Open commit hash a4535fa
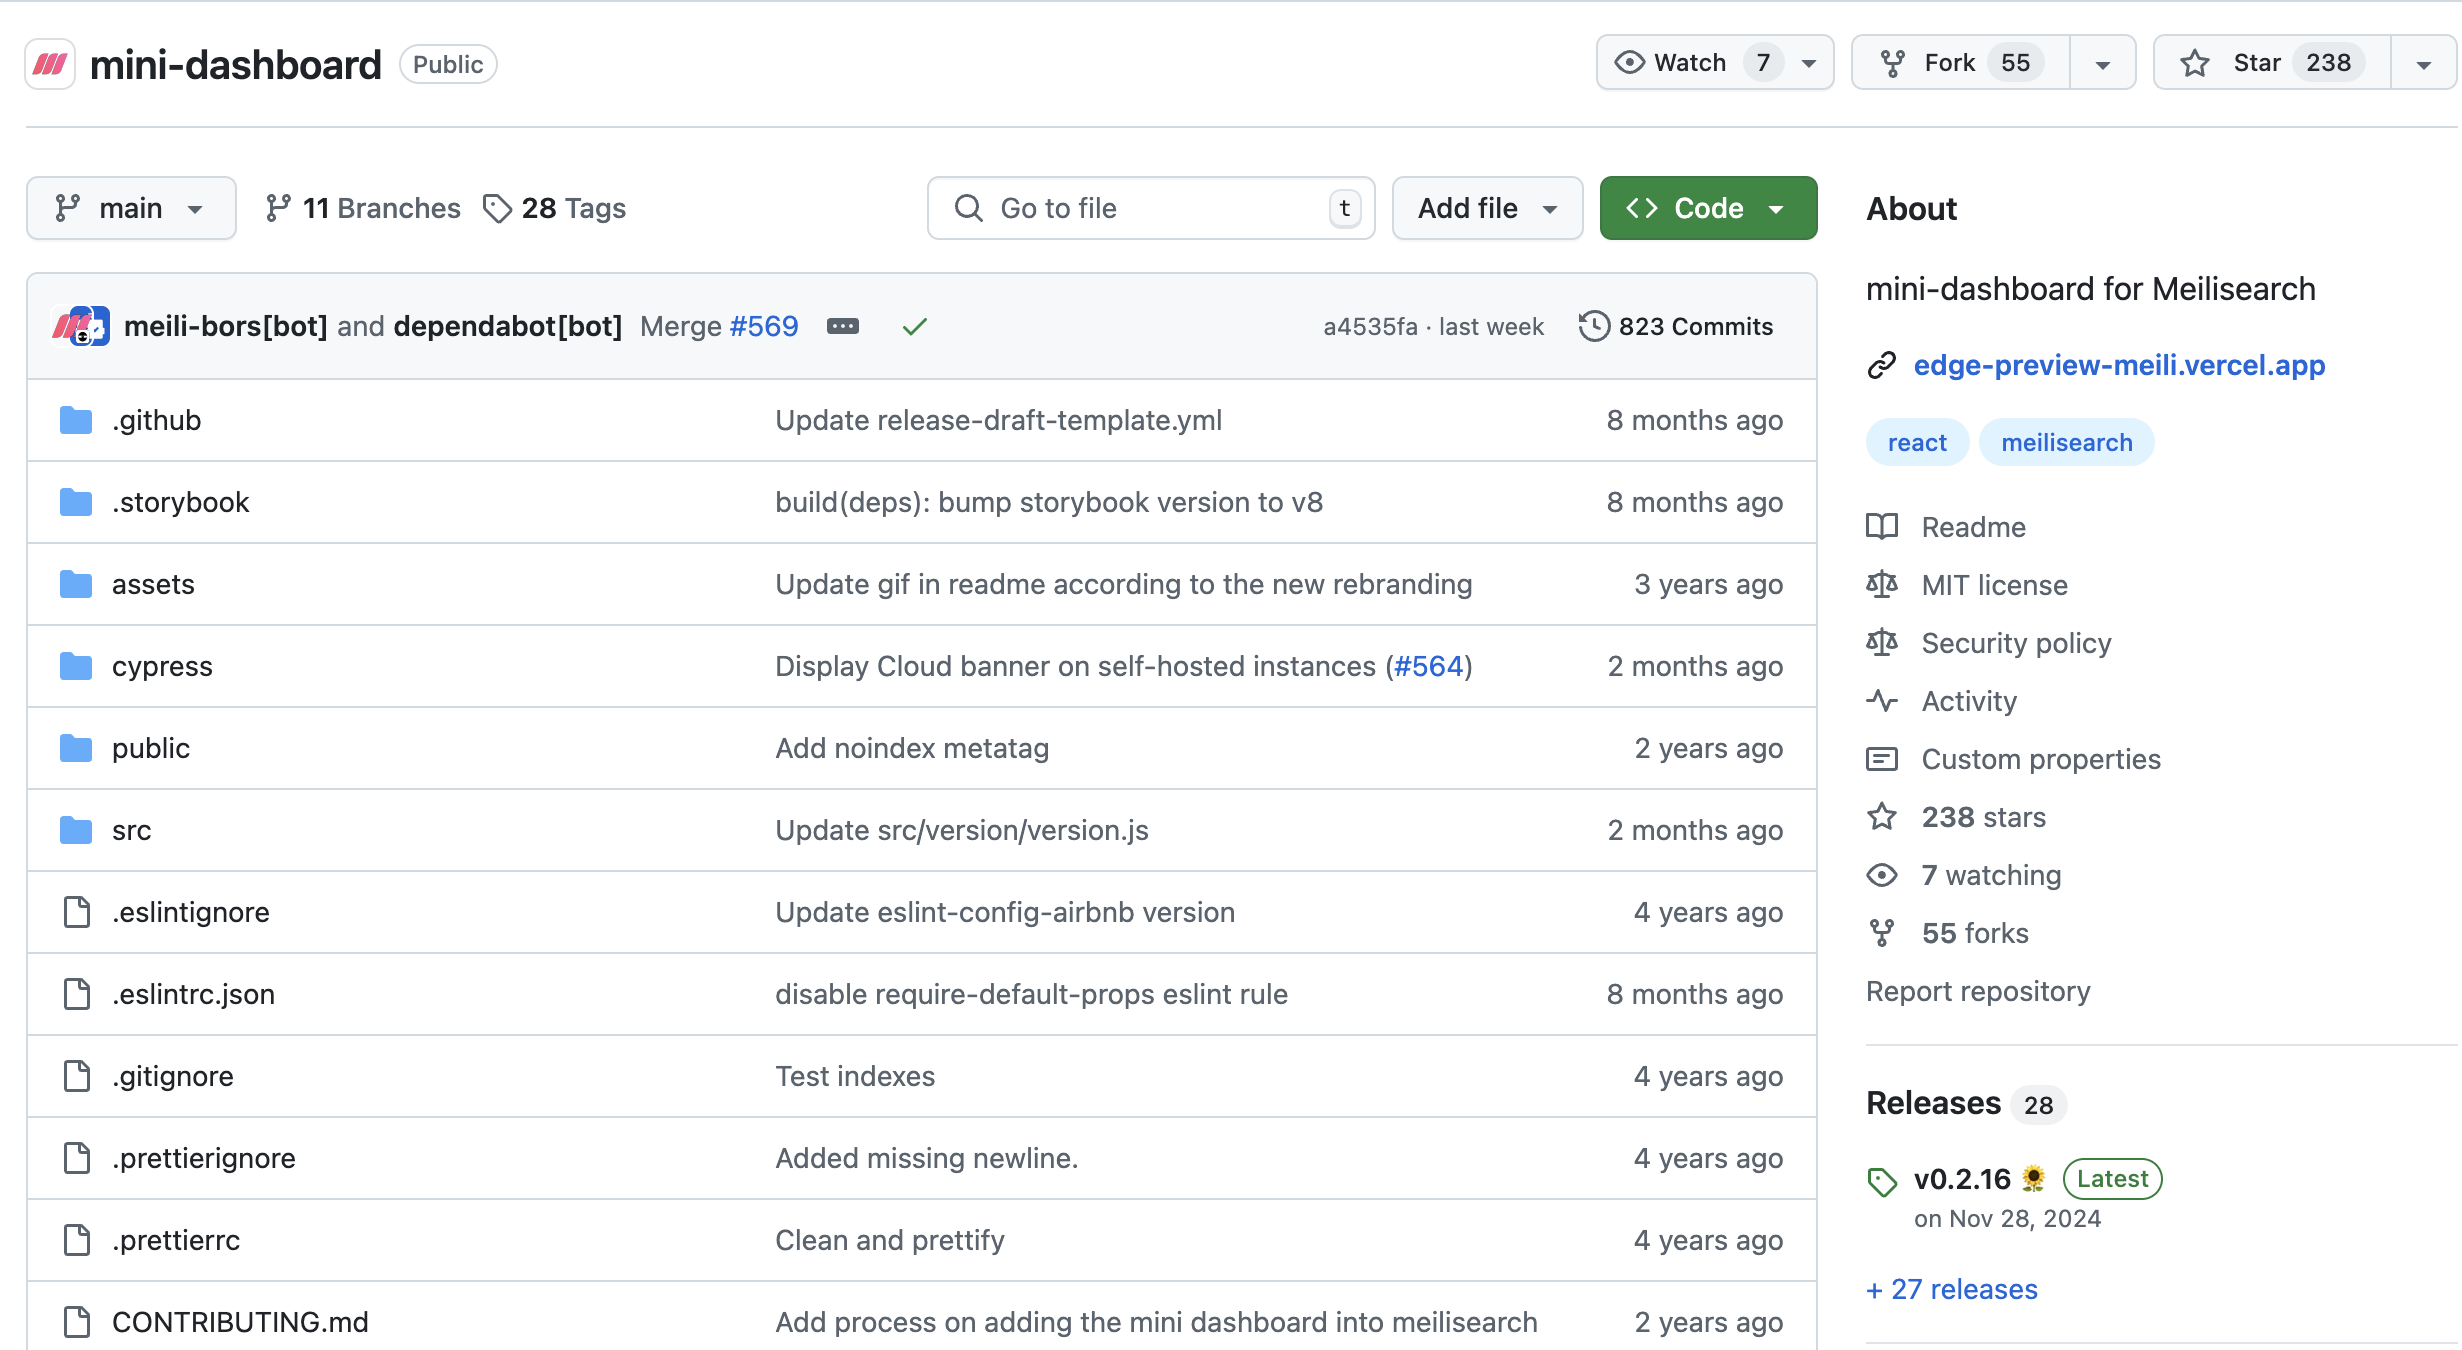The image size is (2462, 1350). [1370, 327]
